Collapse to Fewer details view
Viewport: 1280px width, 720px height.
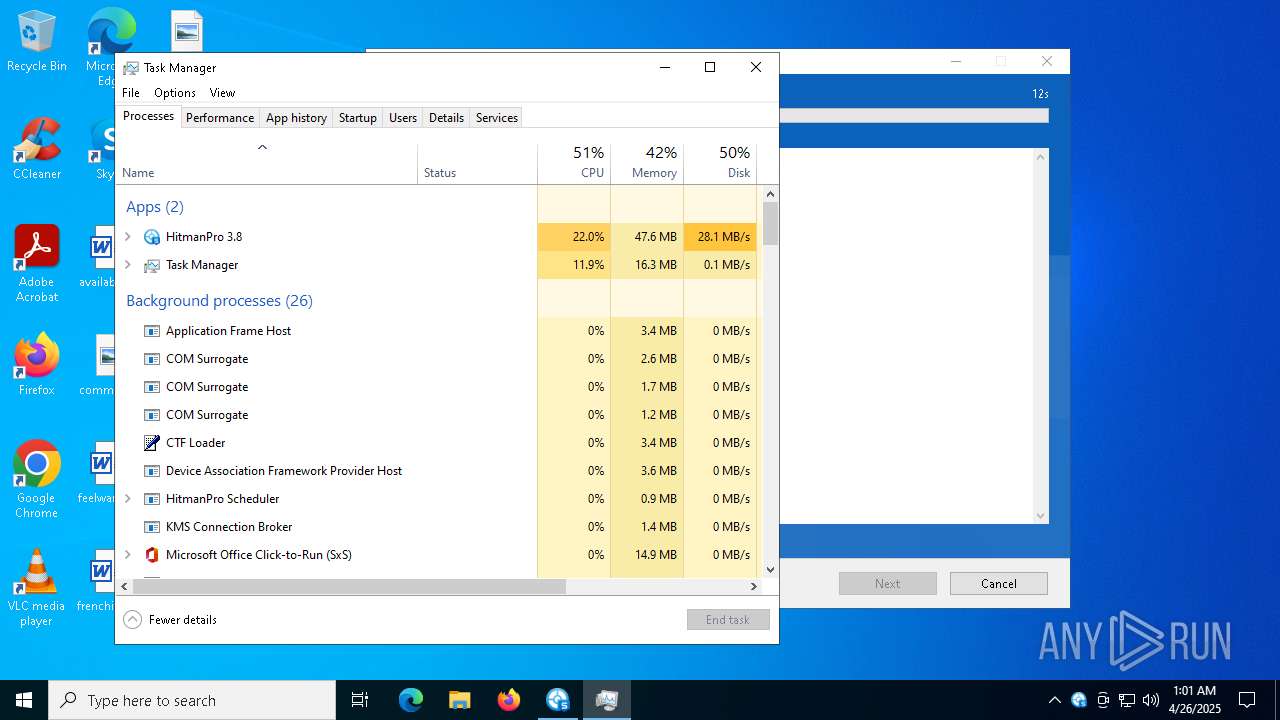(170, 620)
